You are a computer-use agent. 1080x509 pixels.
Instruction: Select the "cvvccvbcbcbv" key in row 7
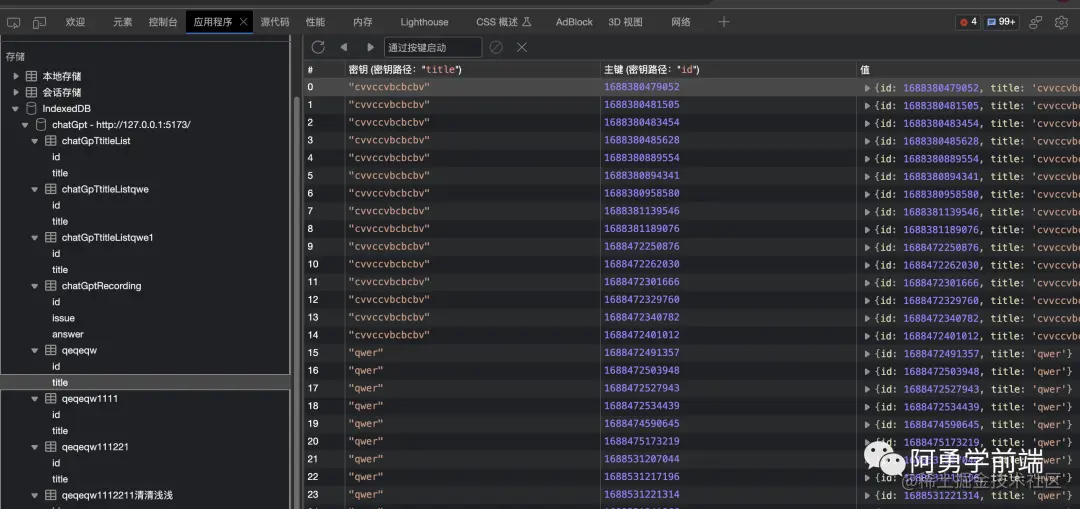click(389, 211)
